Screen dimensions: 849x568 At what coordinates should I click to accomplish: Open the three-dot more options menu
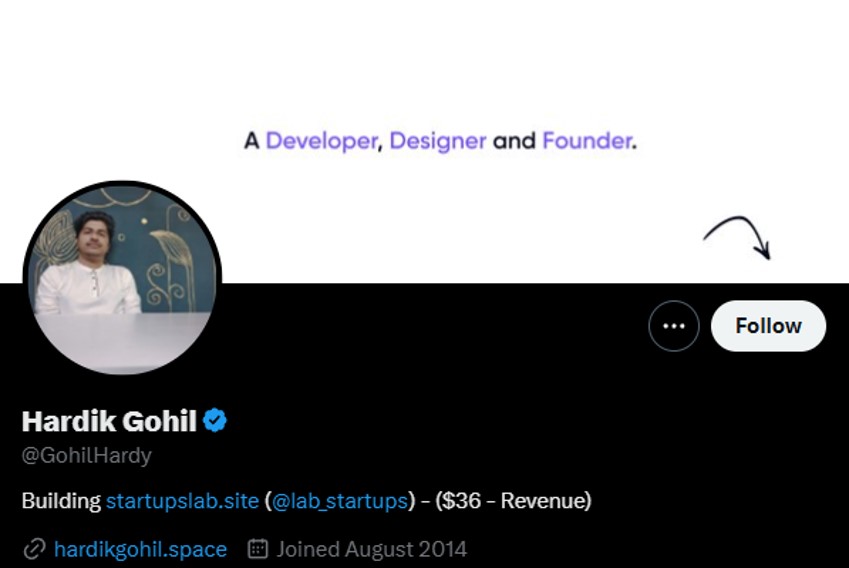click(x=673, y=326)
